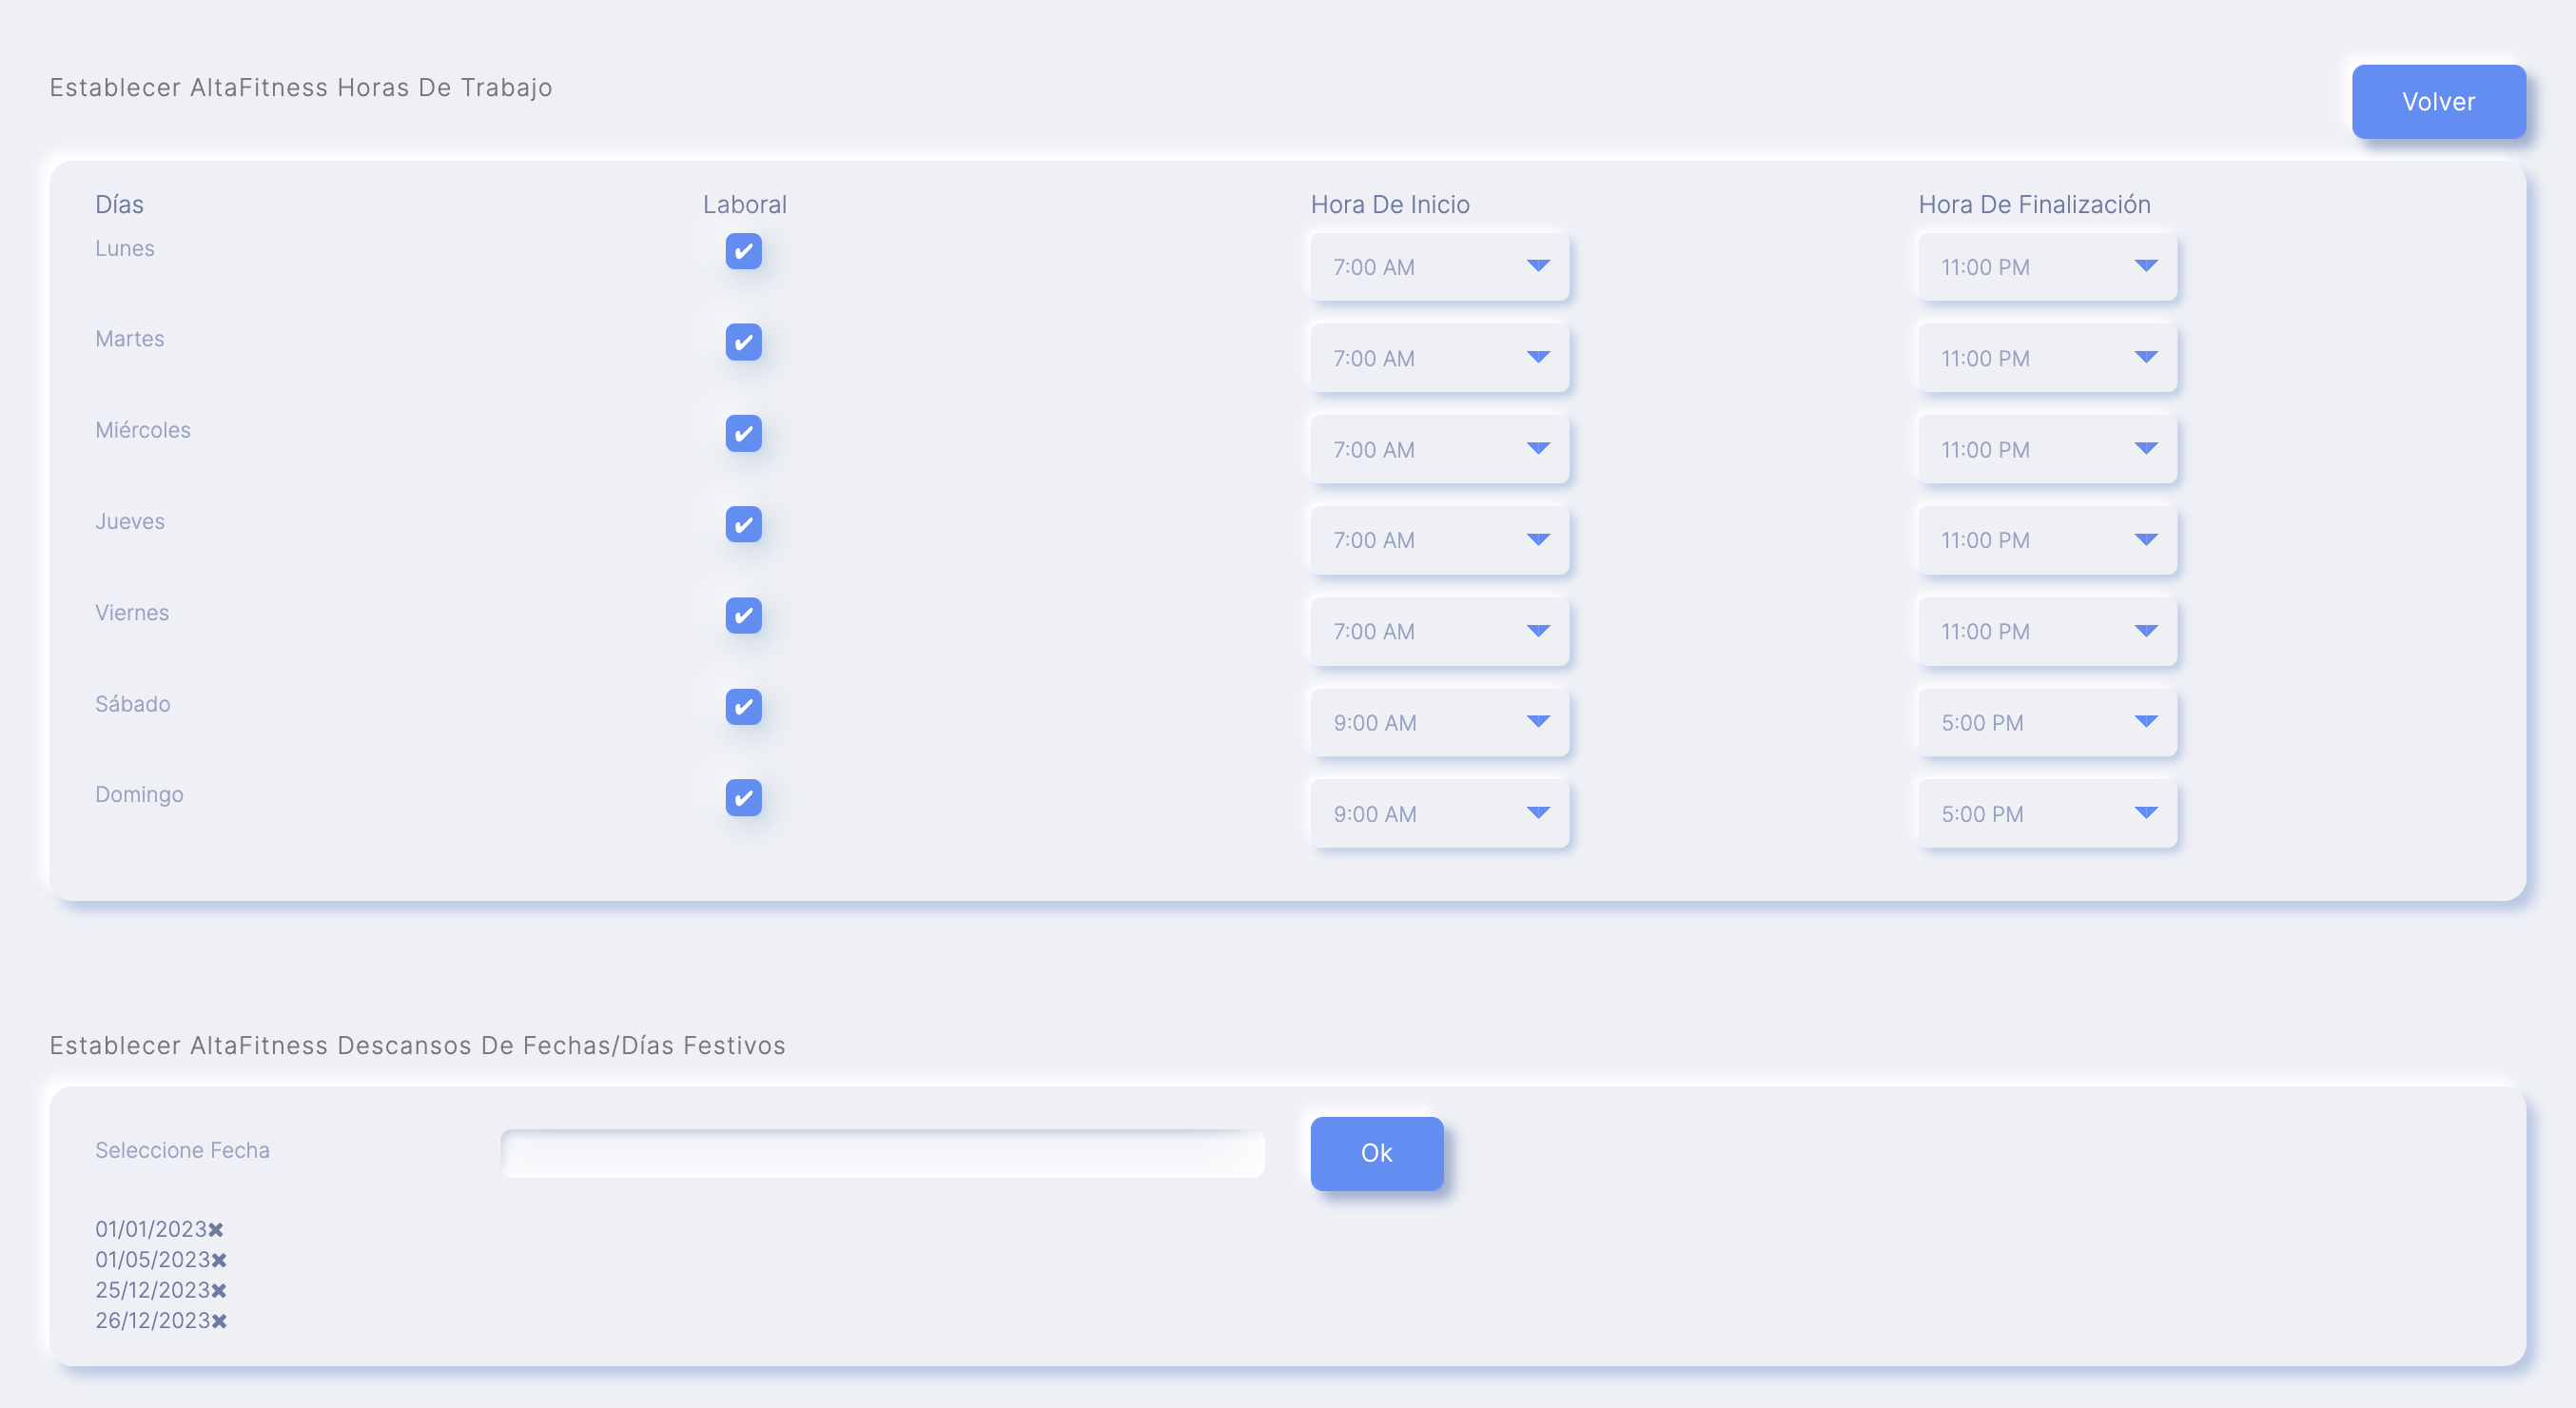The height and width of the screenshot is (1408, 2576).
Task: Open Sábado end time 5:00 PM dropdown
Action: (x=2047, y=722)
